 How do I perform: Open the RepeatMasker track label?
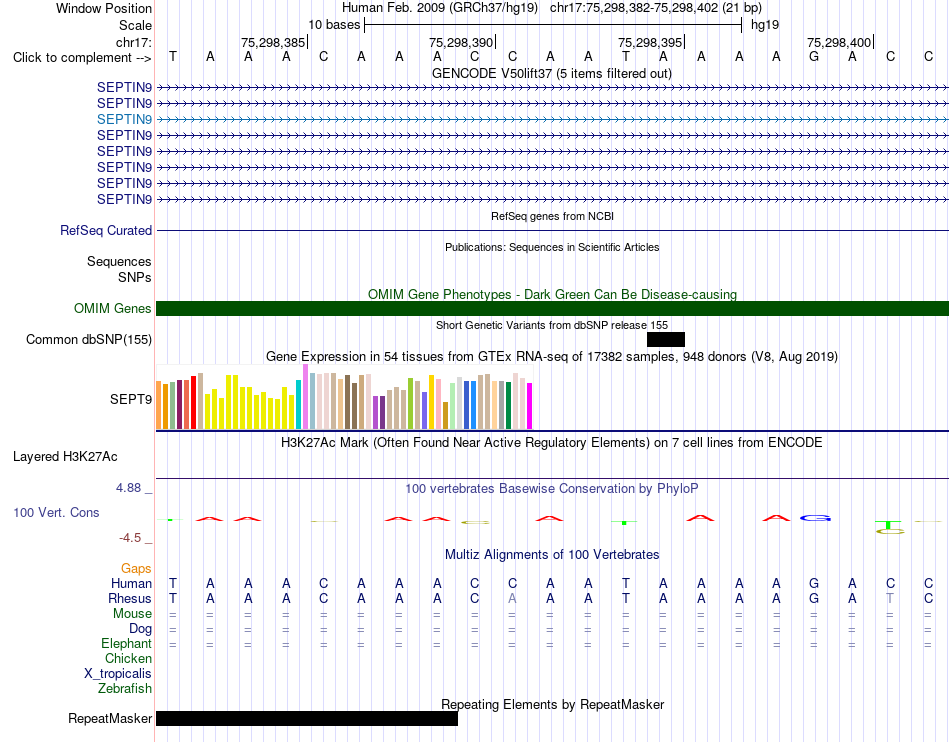point(110,718)
